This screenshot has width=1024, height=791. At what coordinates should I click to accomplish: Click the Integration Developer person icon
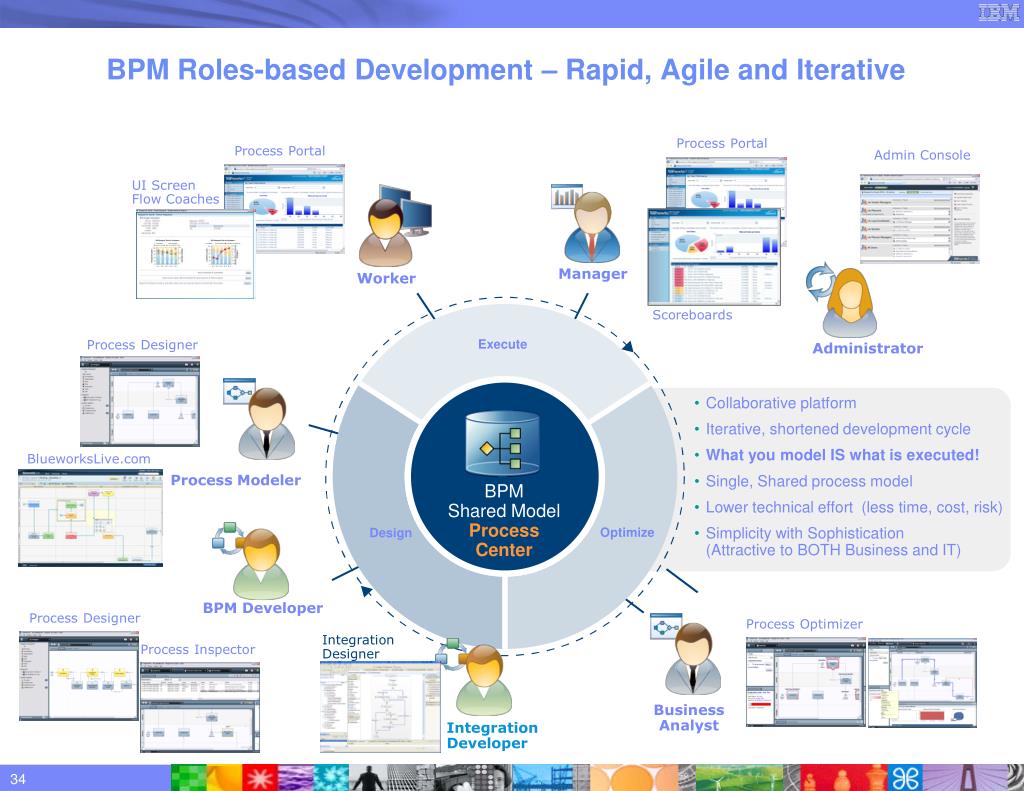click(x=483, y=680)
